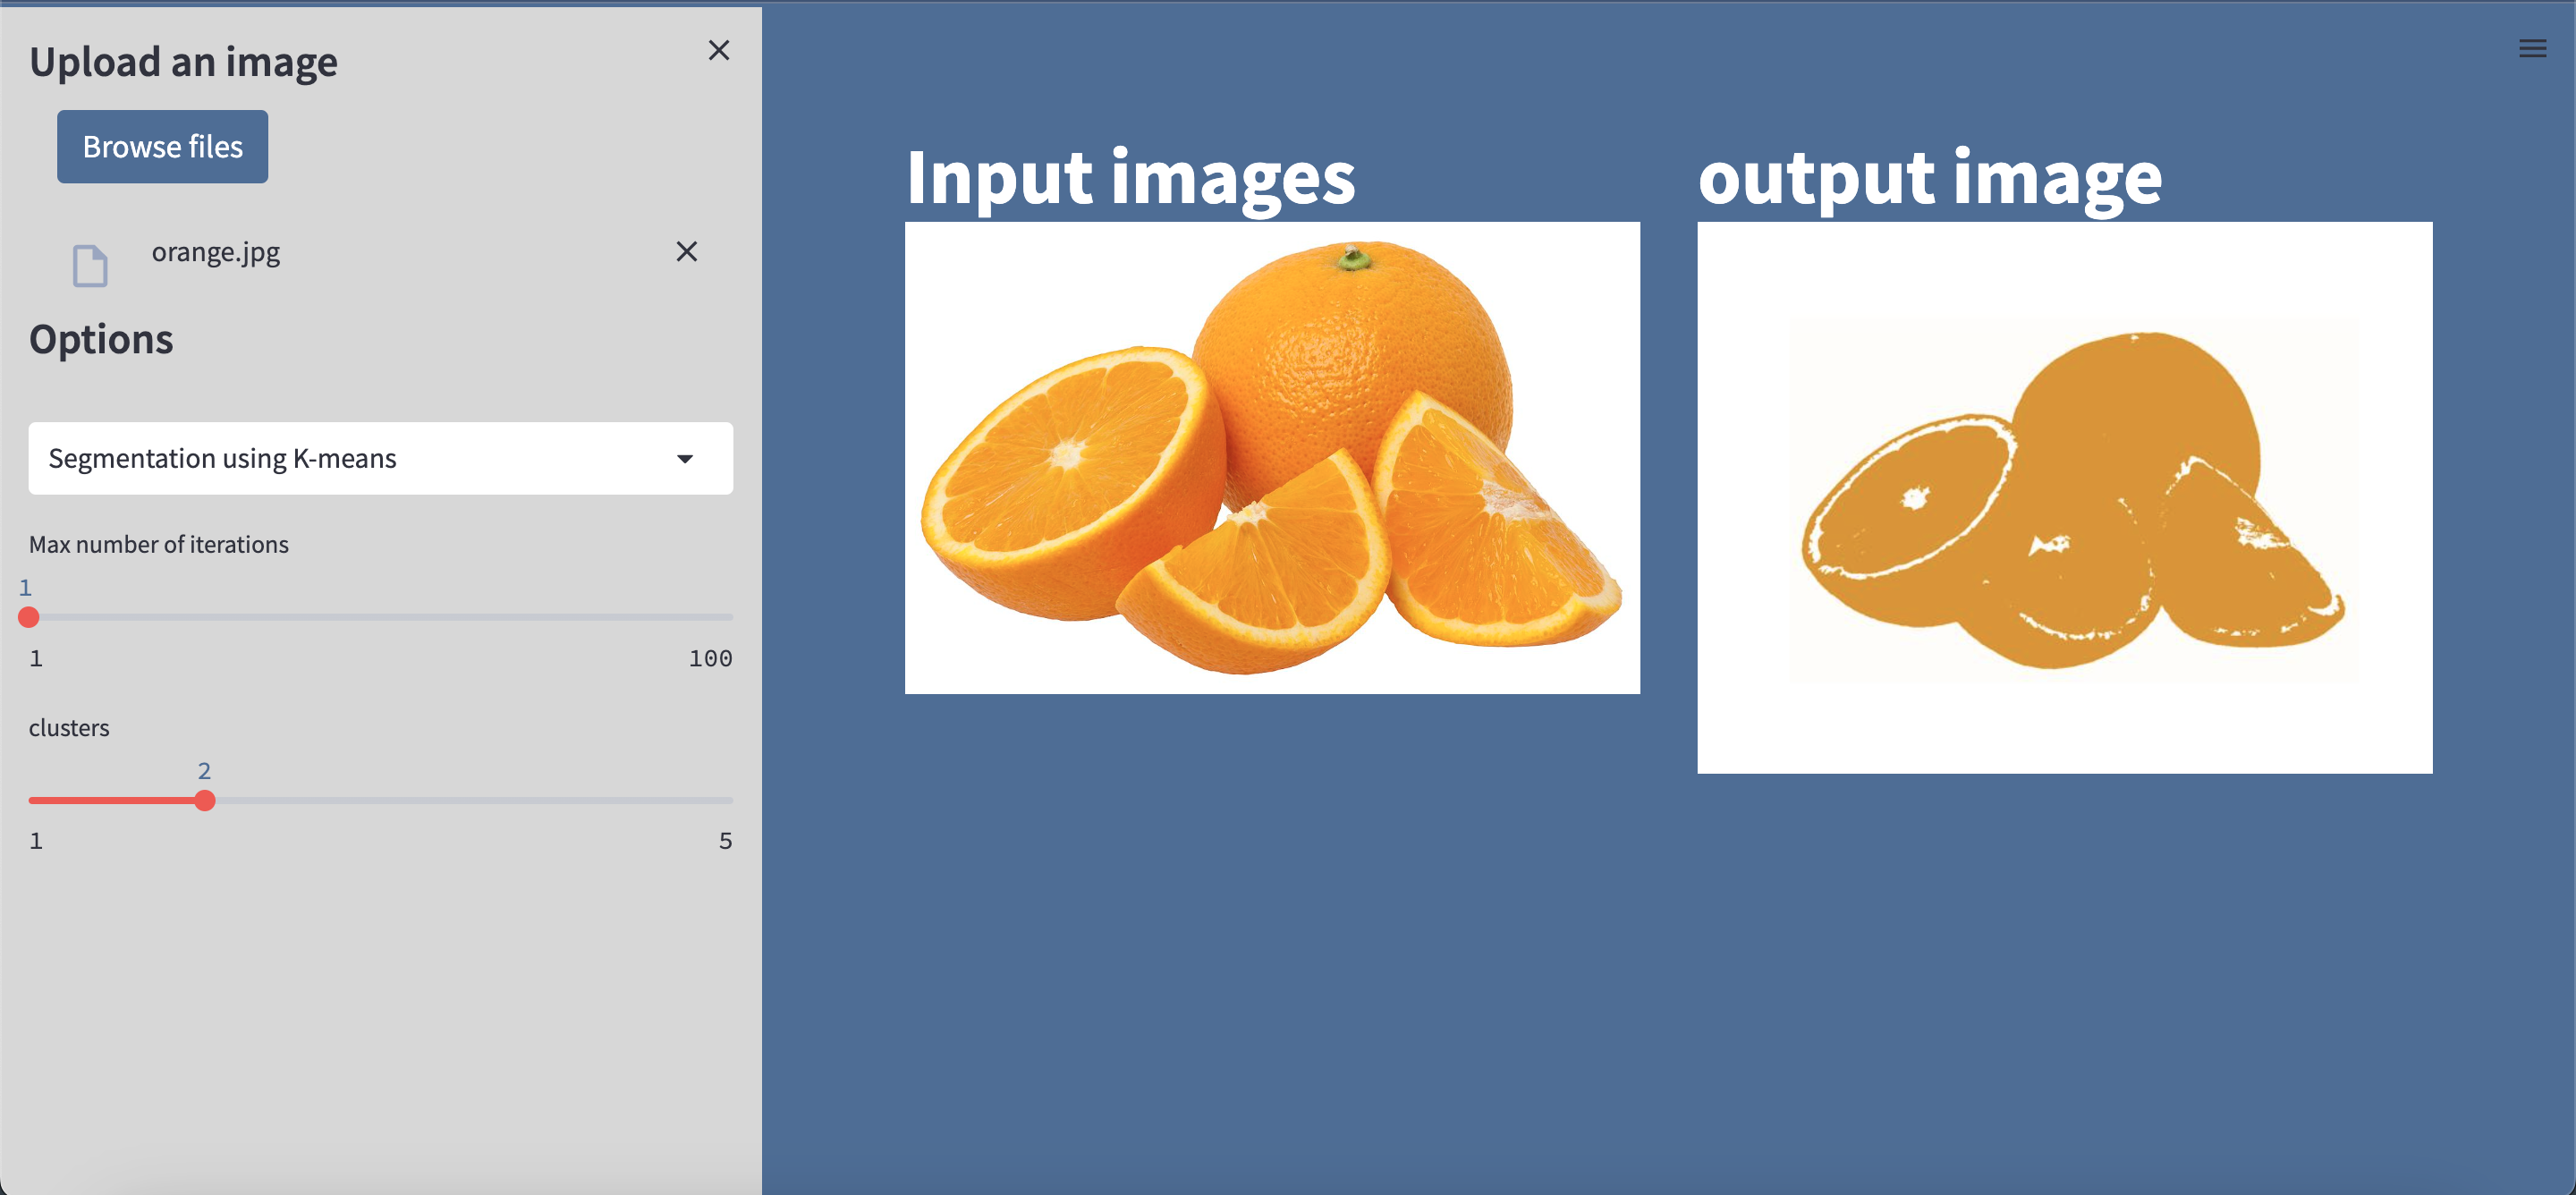Click the clusters slider handle at 2
Image resolution: width=2576 pixels, height=1195 pixels.
point(205,800)
